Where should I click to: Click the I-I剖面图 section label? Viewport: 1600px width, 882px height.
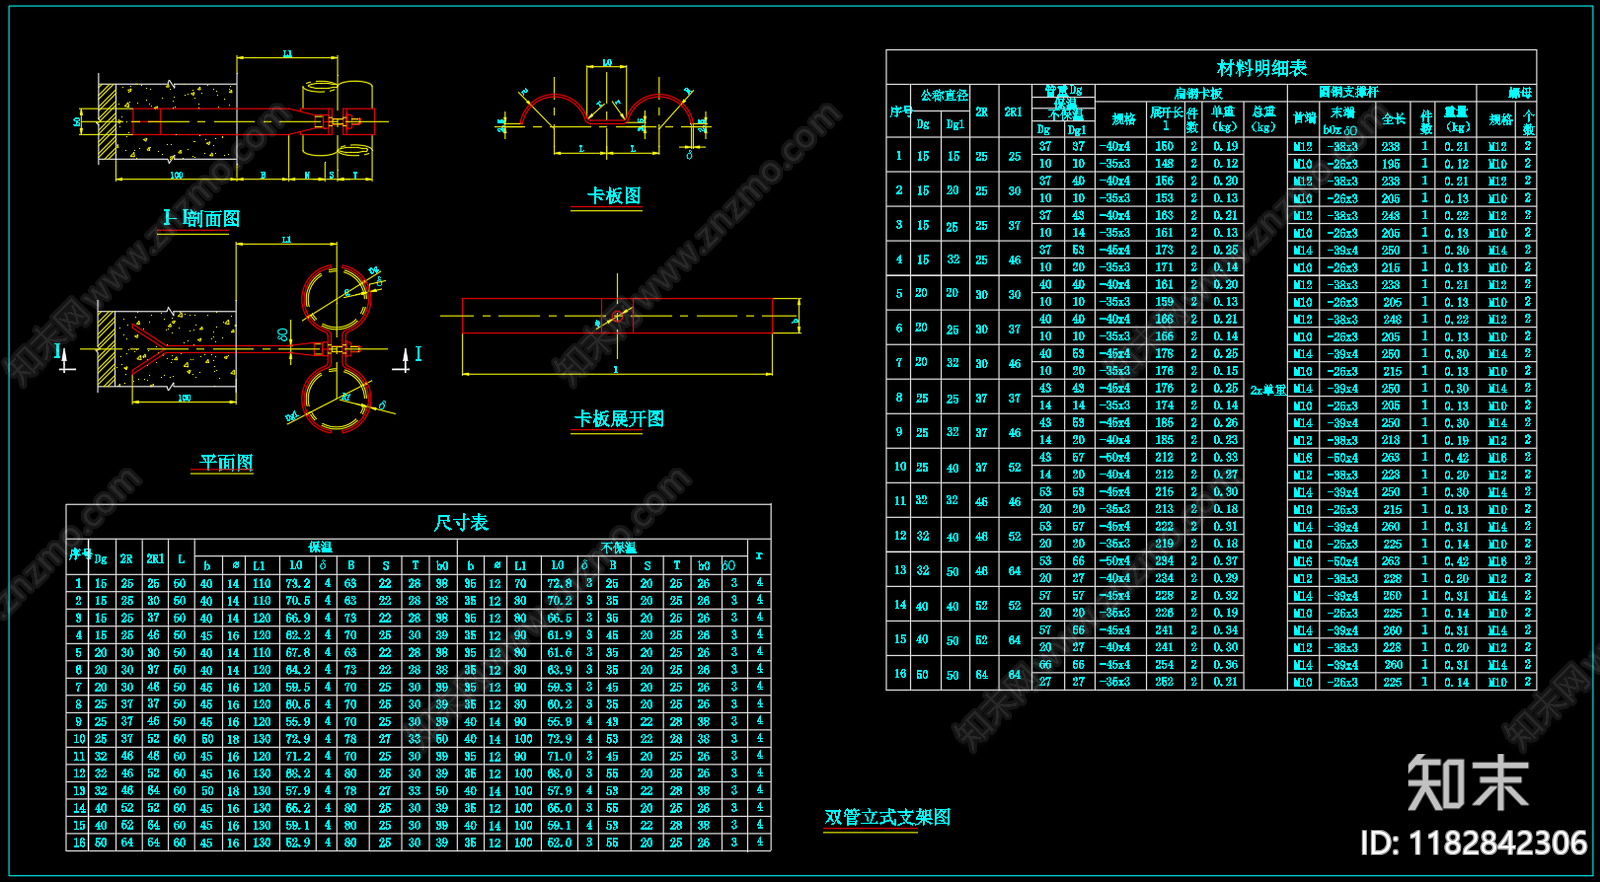tap(201, 218)
